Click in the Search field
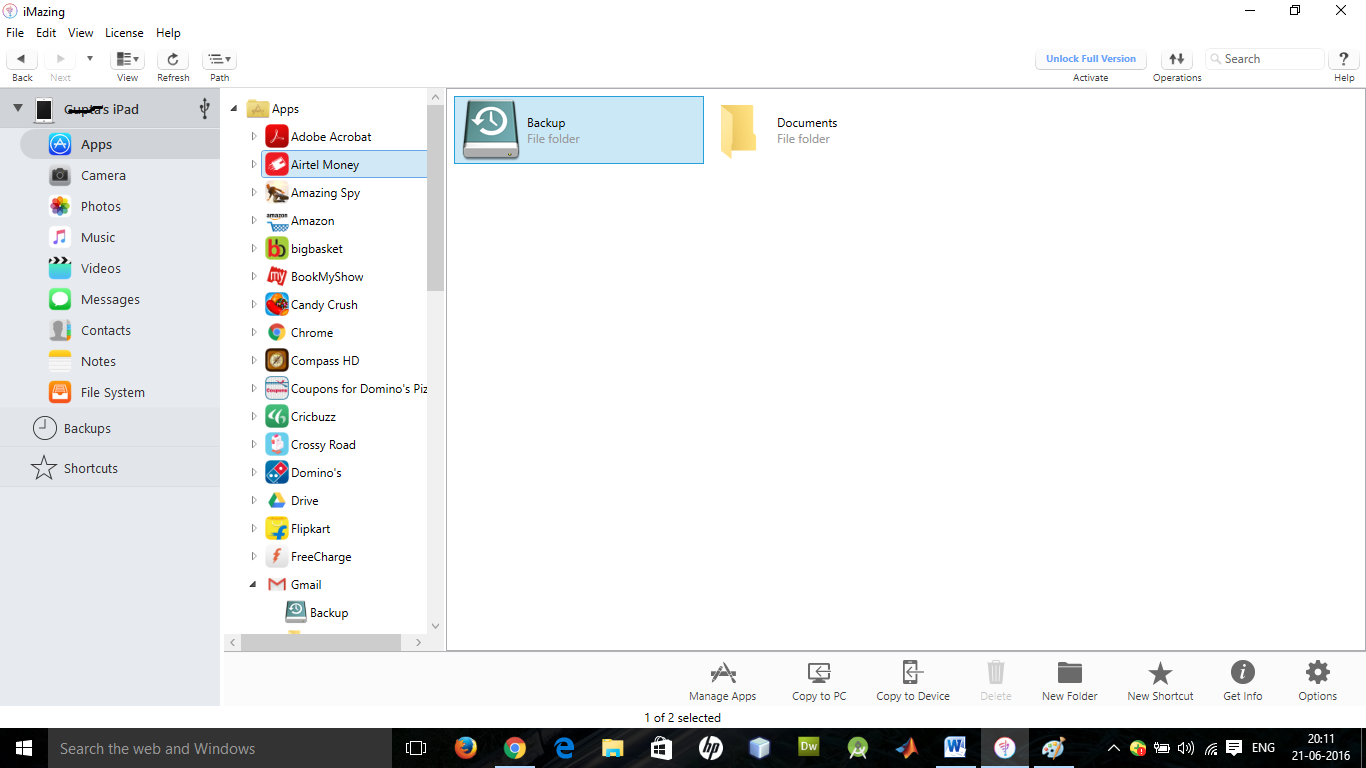The image size is (1366, 768). click(x=1265, y=59)
